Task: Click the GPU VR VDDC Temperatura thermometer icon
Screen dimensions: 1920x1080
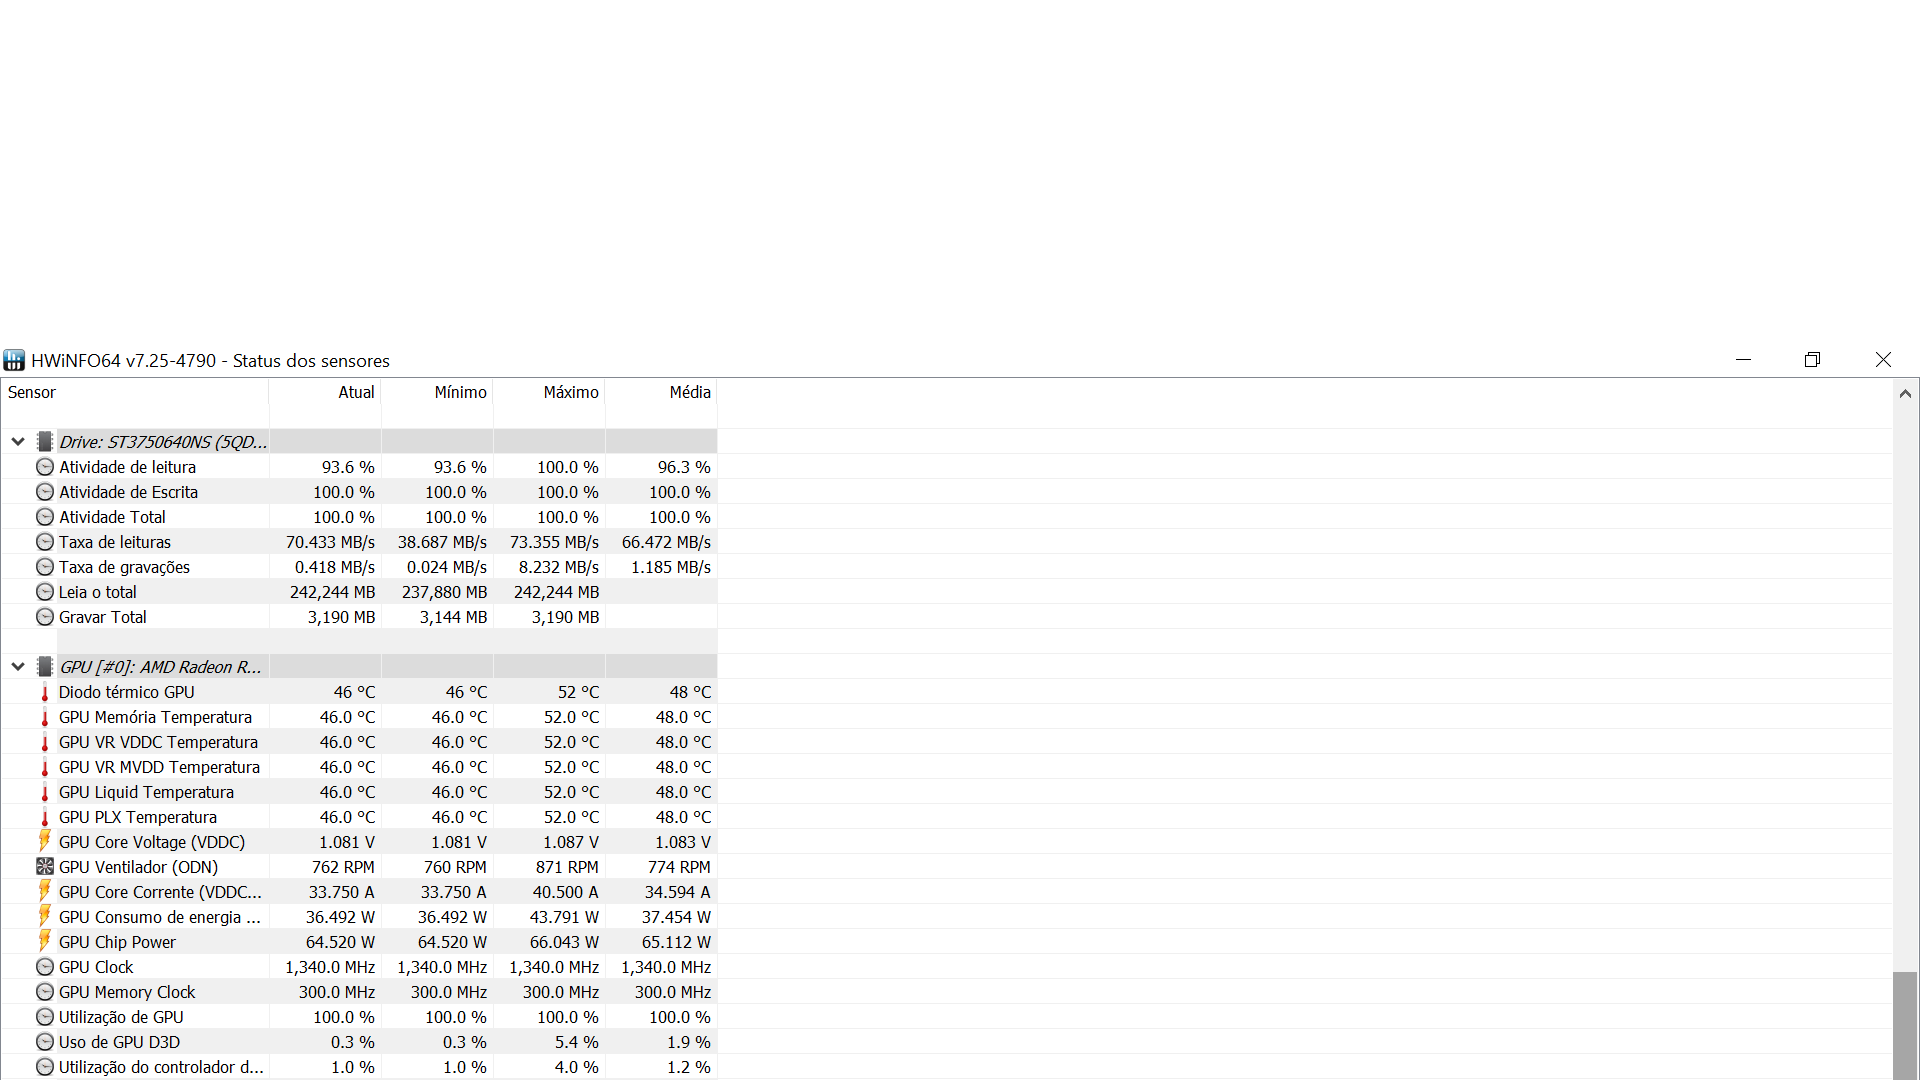Action: (45, 742)
